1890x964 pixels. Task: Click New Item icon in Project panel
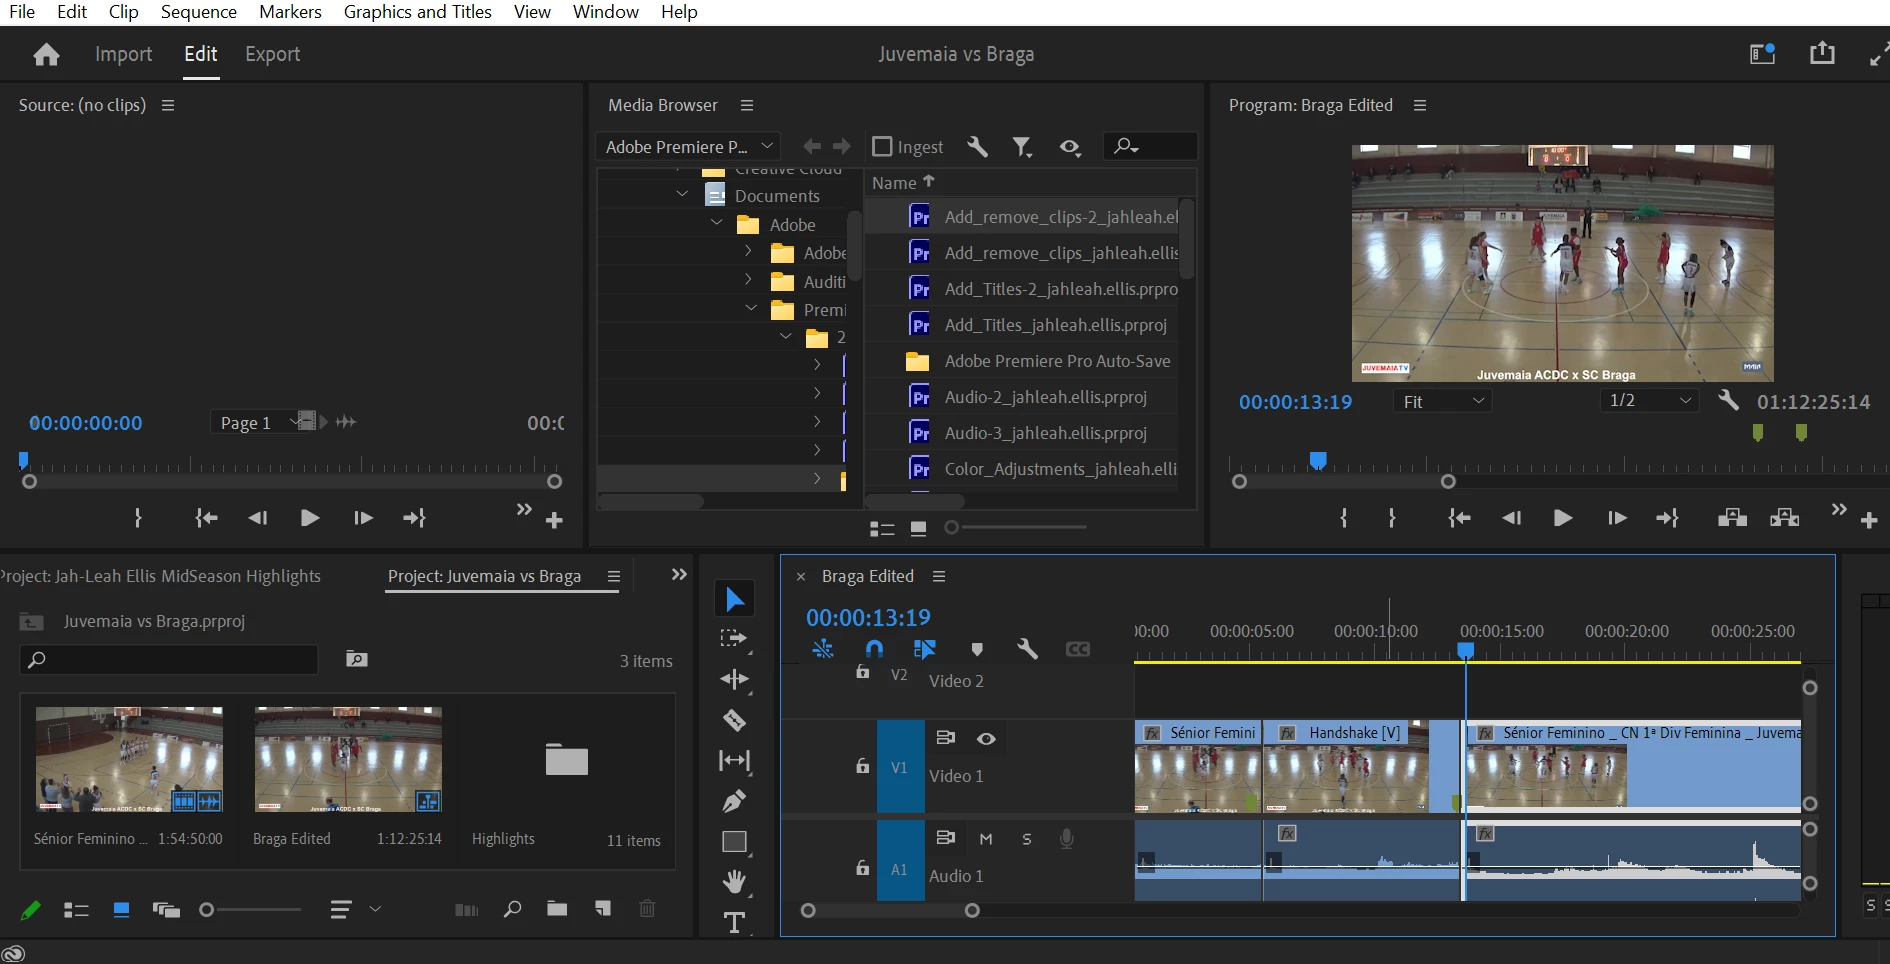(603, 909)
